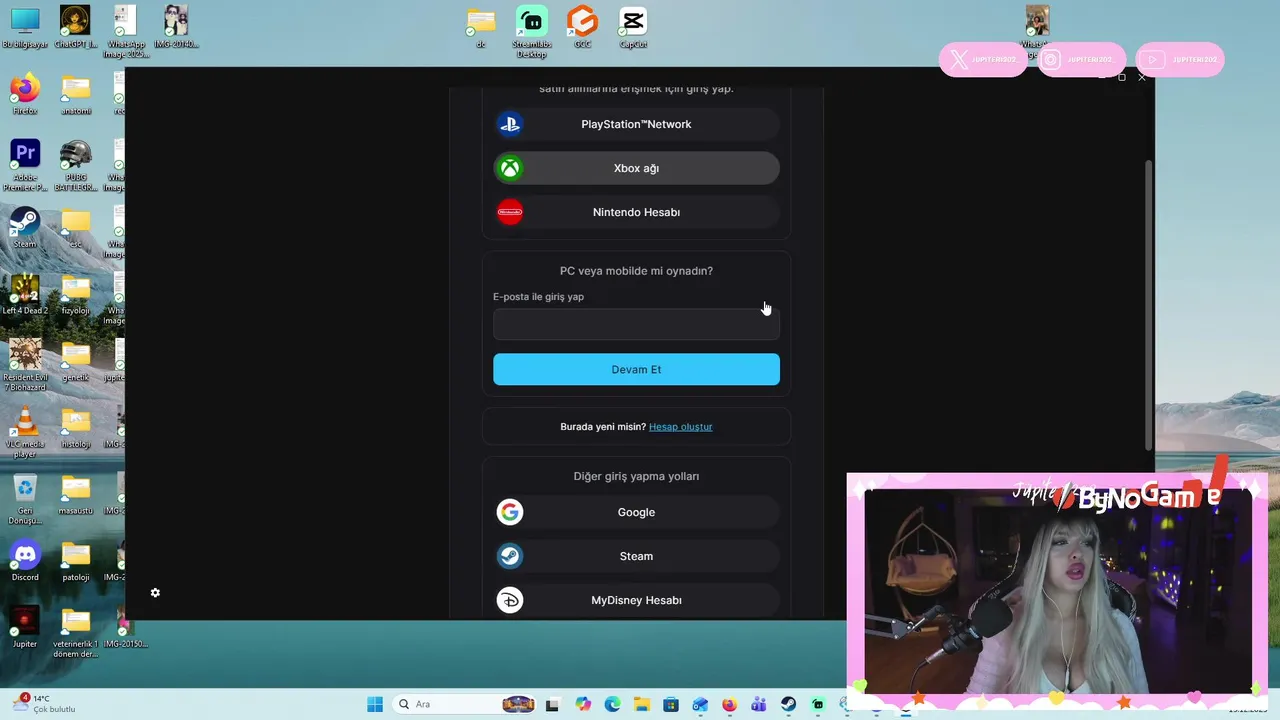
Task: Switch to Streamlabs in taskbar
Action: point(818,704)
